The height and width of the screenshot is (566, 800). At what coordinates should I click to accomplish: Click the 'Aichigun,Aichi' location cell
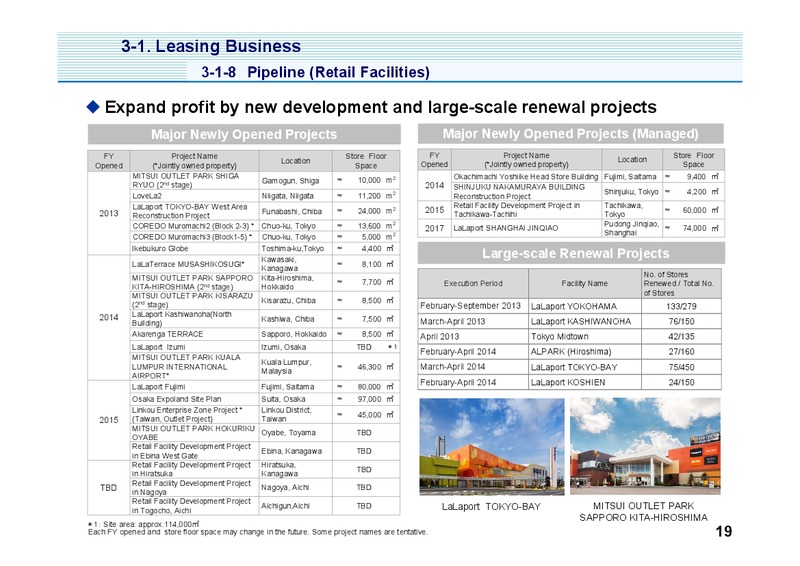pos(295,506)
